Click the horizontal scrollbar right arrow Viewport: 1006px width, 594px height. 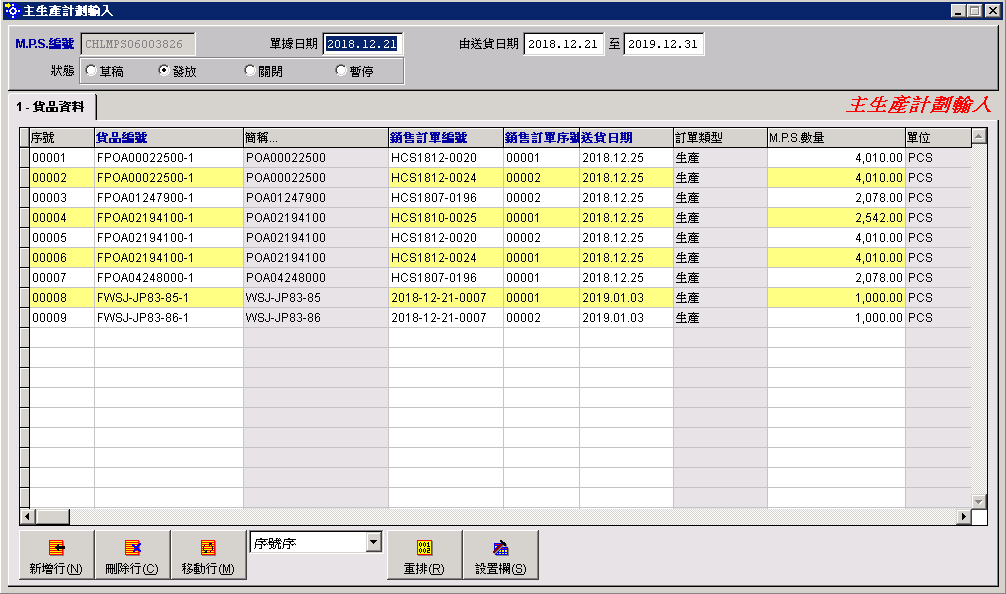[964, 516]
